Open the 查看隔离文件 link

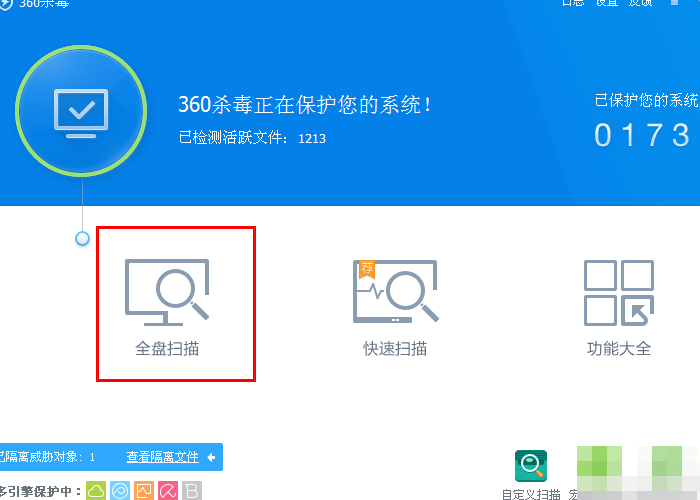(x=162, y=457)
